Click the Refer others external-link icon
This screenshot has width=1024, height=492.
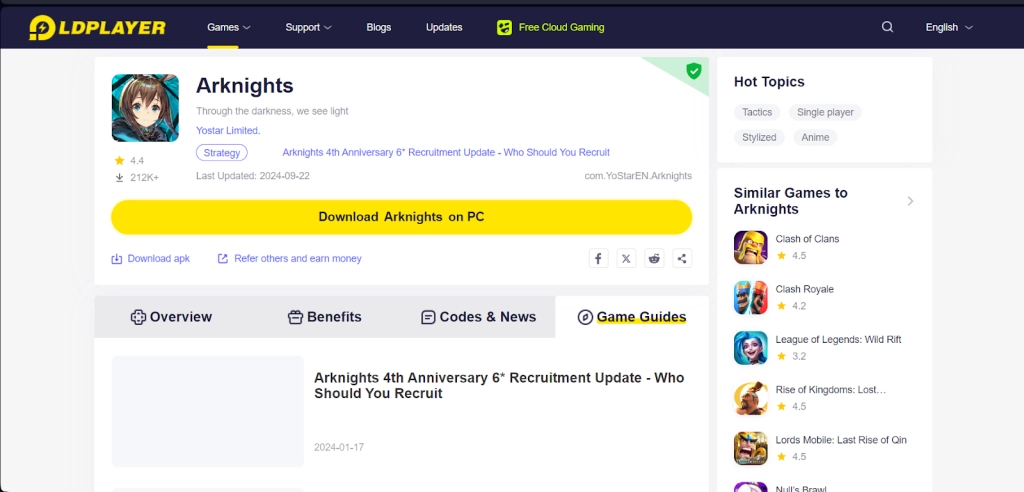pos(223,259)
